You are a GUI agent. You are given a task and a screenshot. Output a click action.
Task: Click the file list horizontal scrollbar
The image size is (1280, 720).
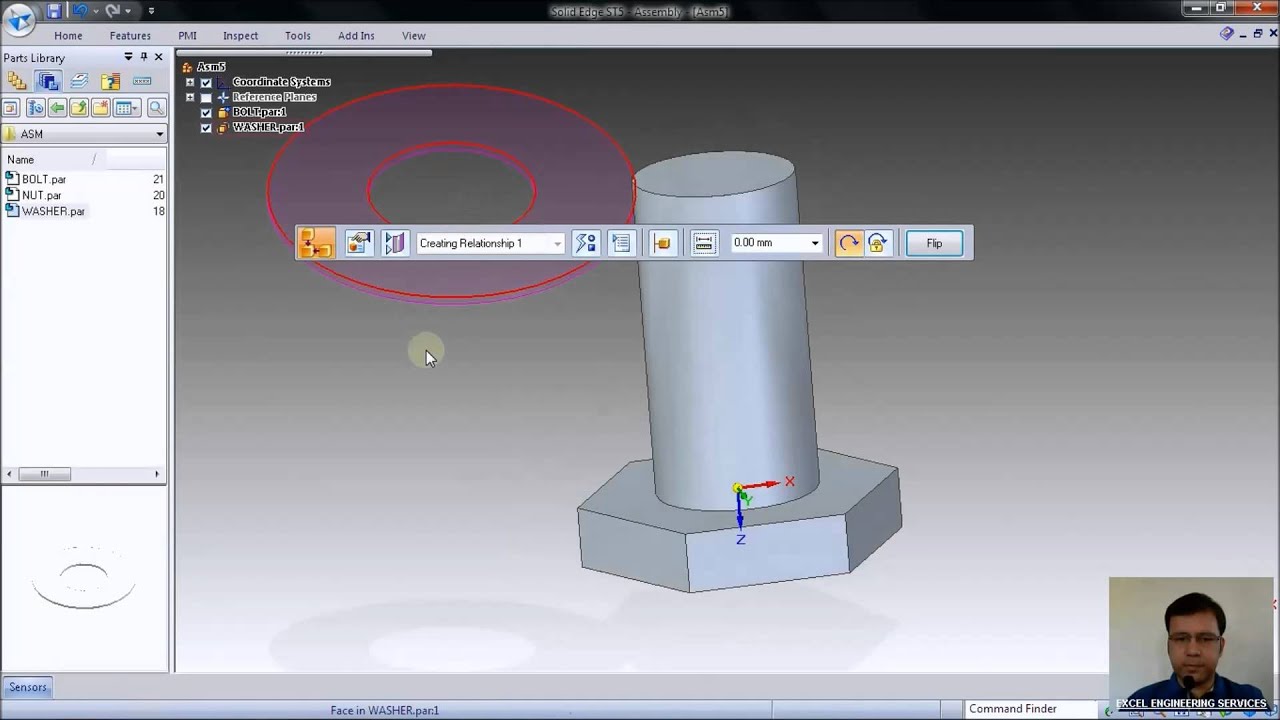84,474
